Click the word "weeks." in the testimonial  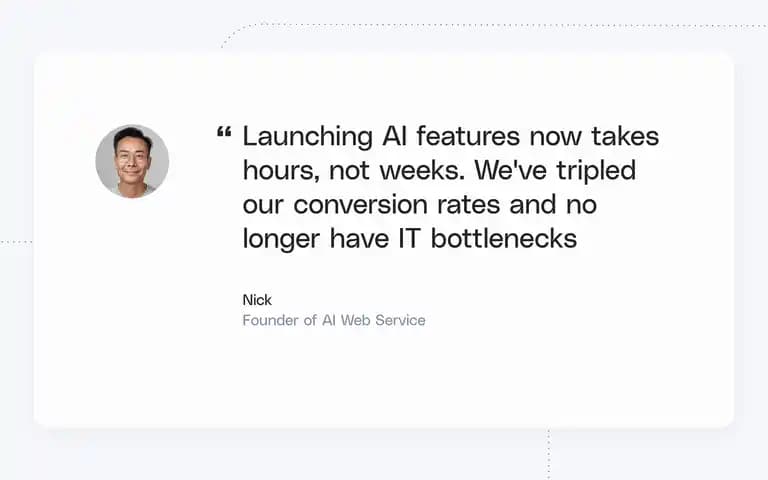[x=422, y=171]
